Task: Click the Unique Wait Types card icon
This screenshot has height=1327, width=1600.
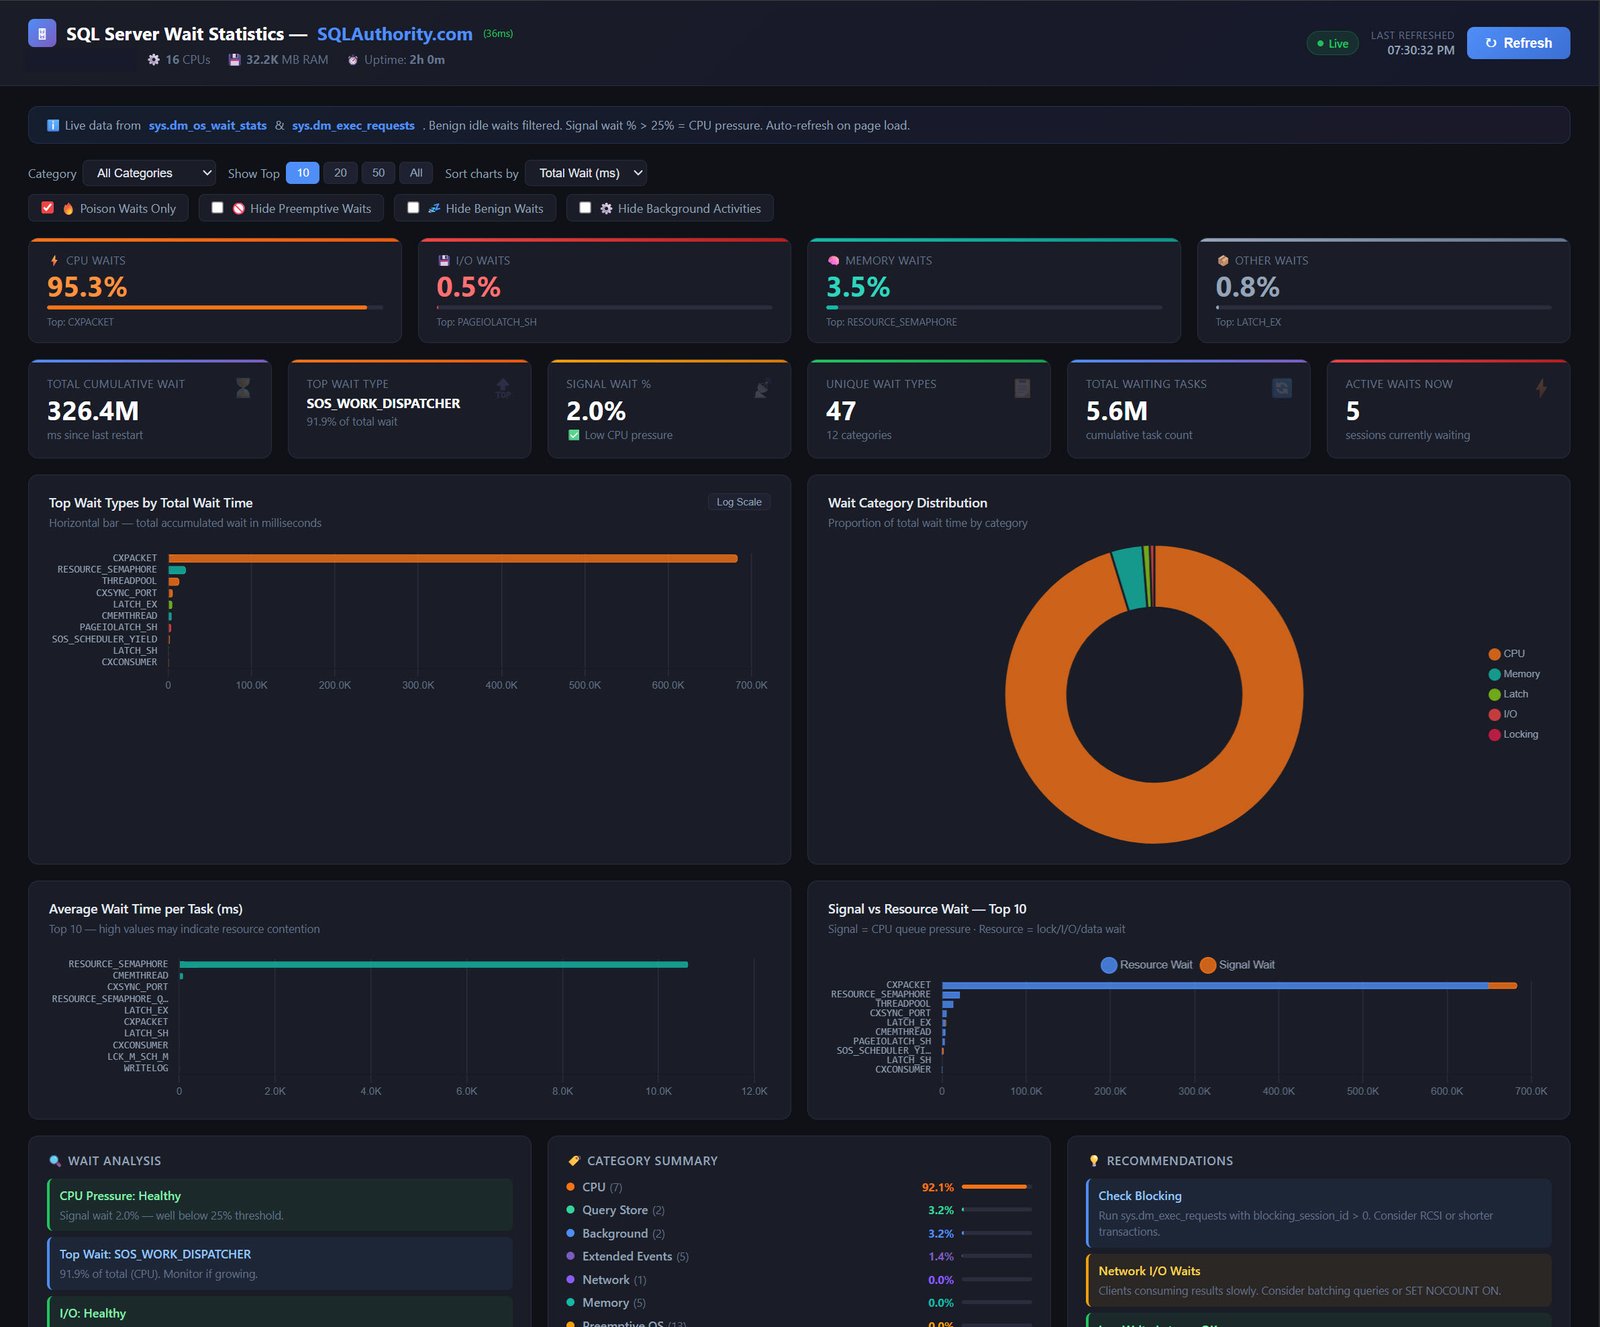Action: click(x=1022, y=388)
